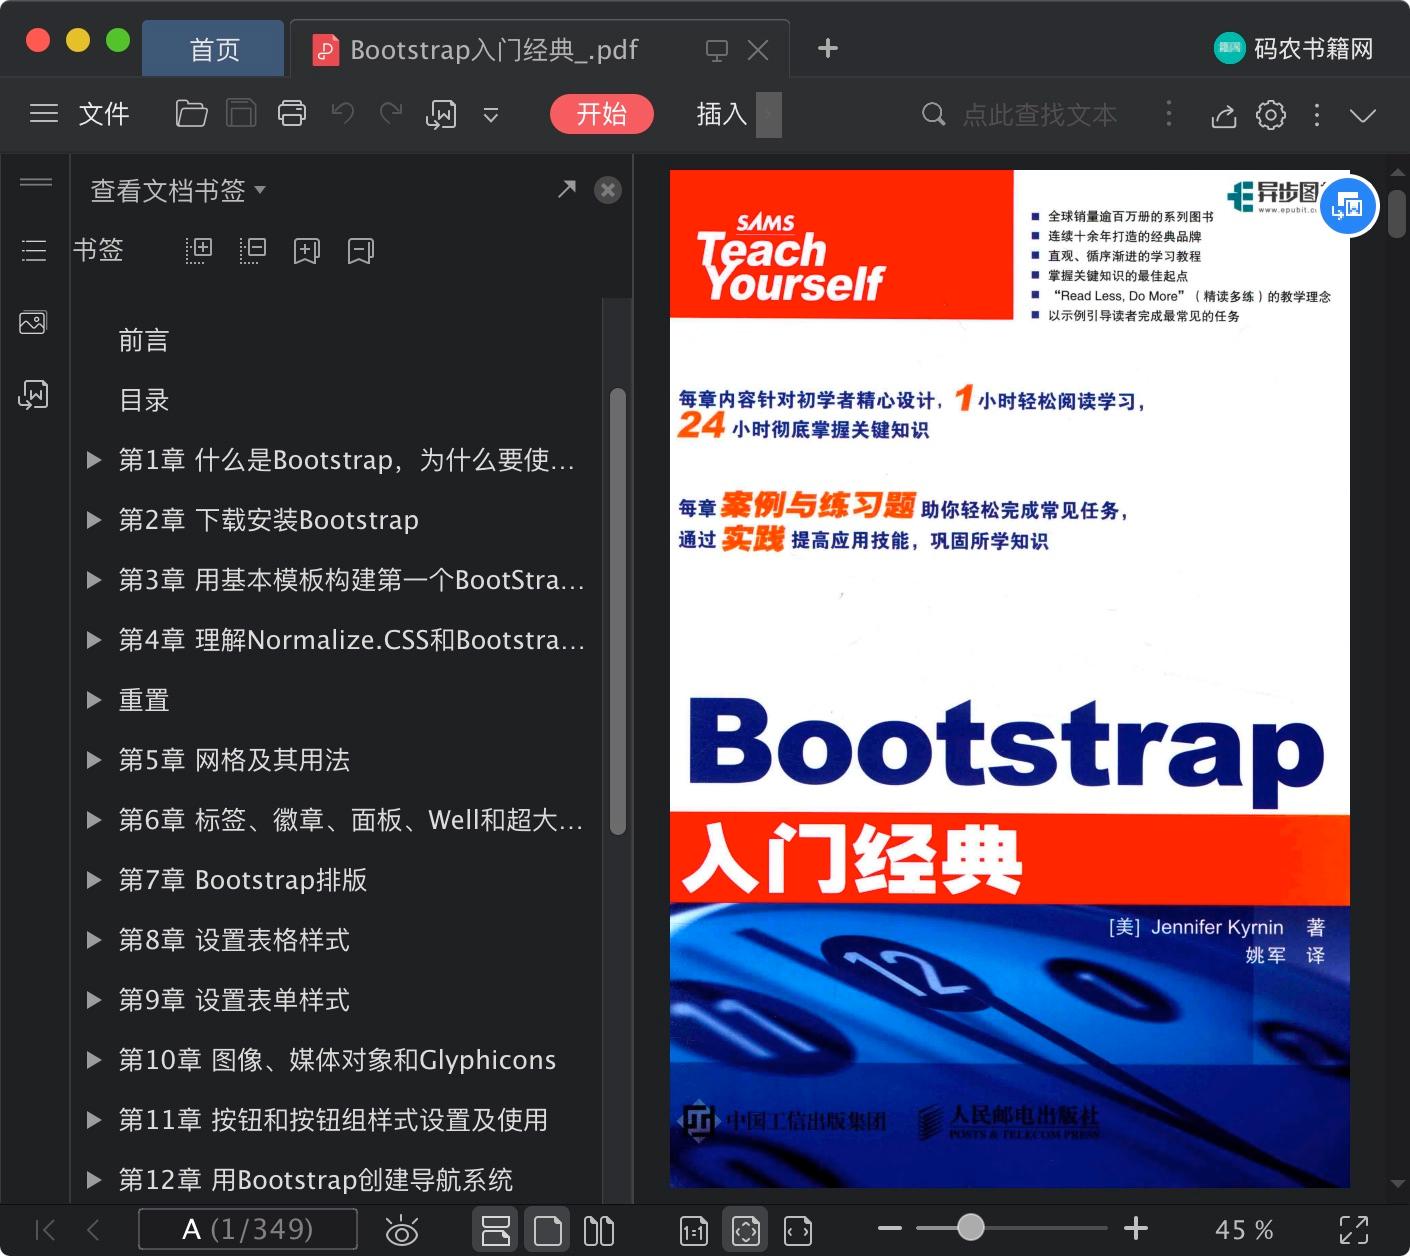Viewport: 1410px width, 1256px height.
Task: Show the bookmarks list sidebar icon
Action: 34,250
